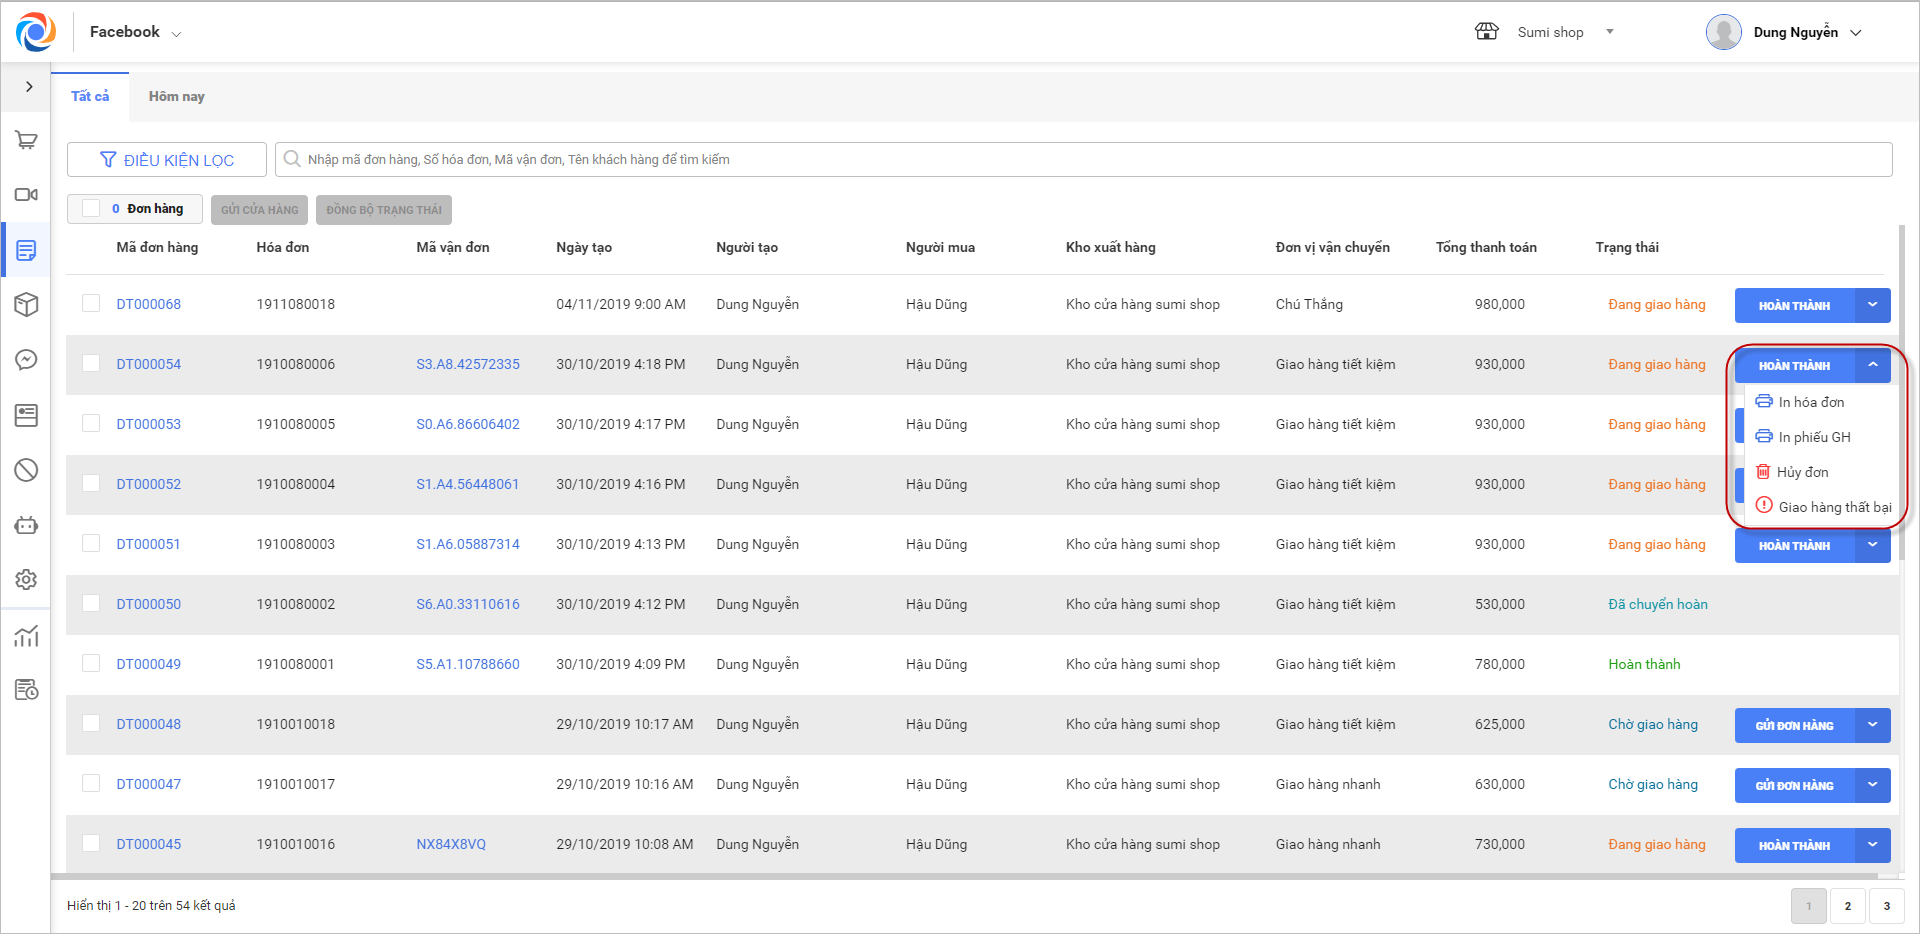Open the messenger chat sidebar icon

pos(26,360)
